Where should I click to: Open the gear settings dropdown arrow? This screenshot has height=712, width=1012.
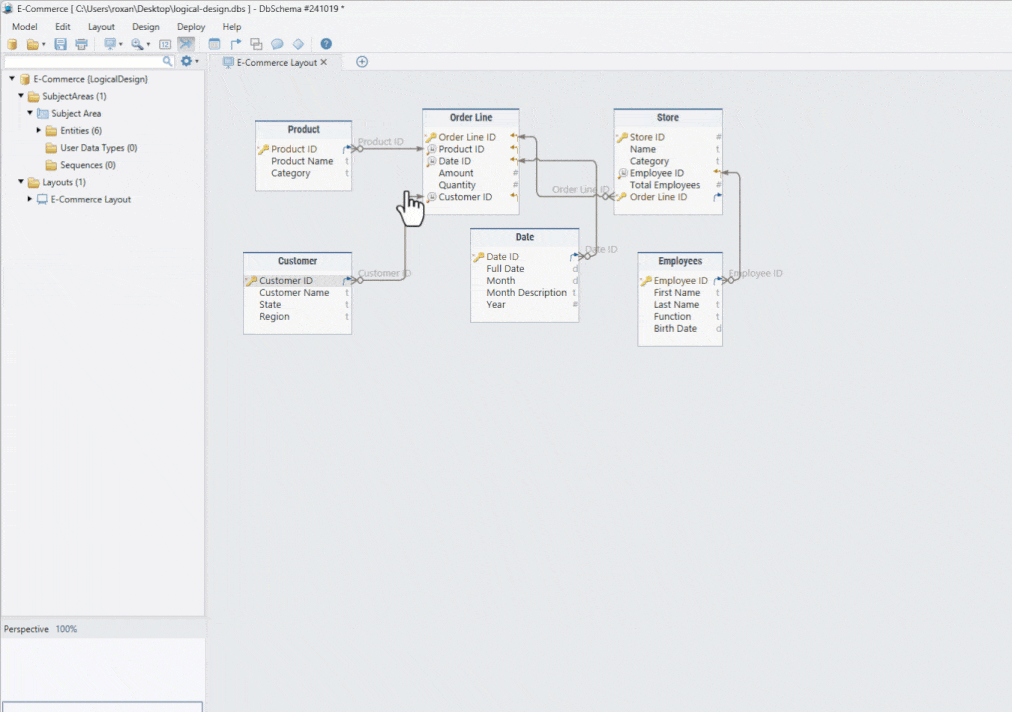pyautogui.click(x=197, y=61)
